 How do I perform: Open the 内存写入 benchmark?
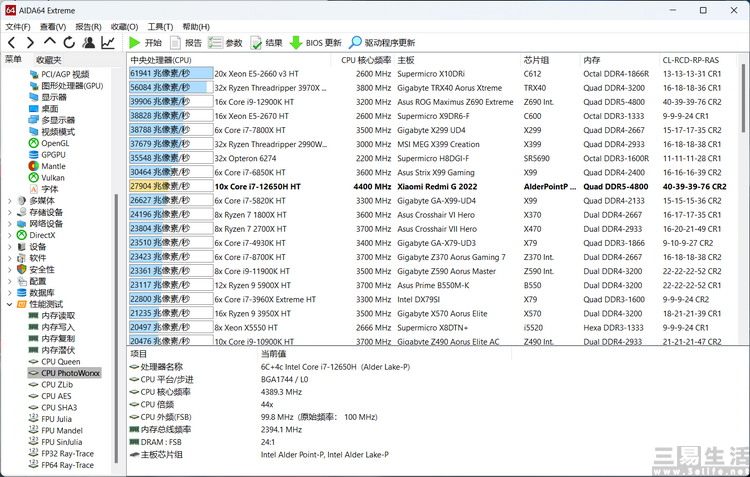click(58, 327)
